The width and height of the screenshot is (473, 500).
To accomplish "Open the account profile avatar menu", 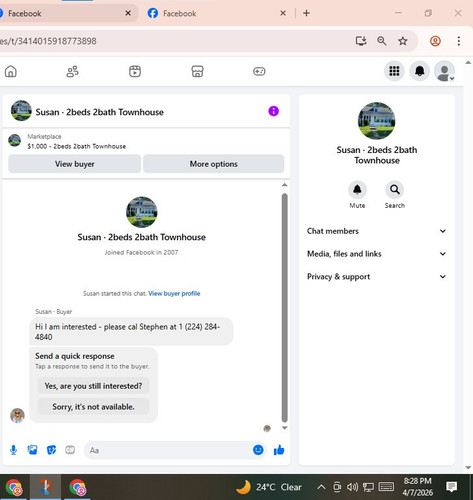I will tap(444, 71).
